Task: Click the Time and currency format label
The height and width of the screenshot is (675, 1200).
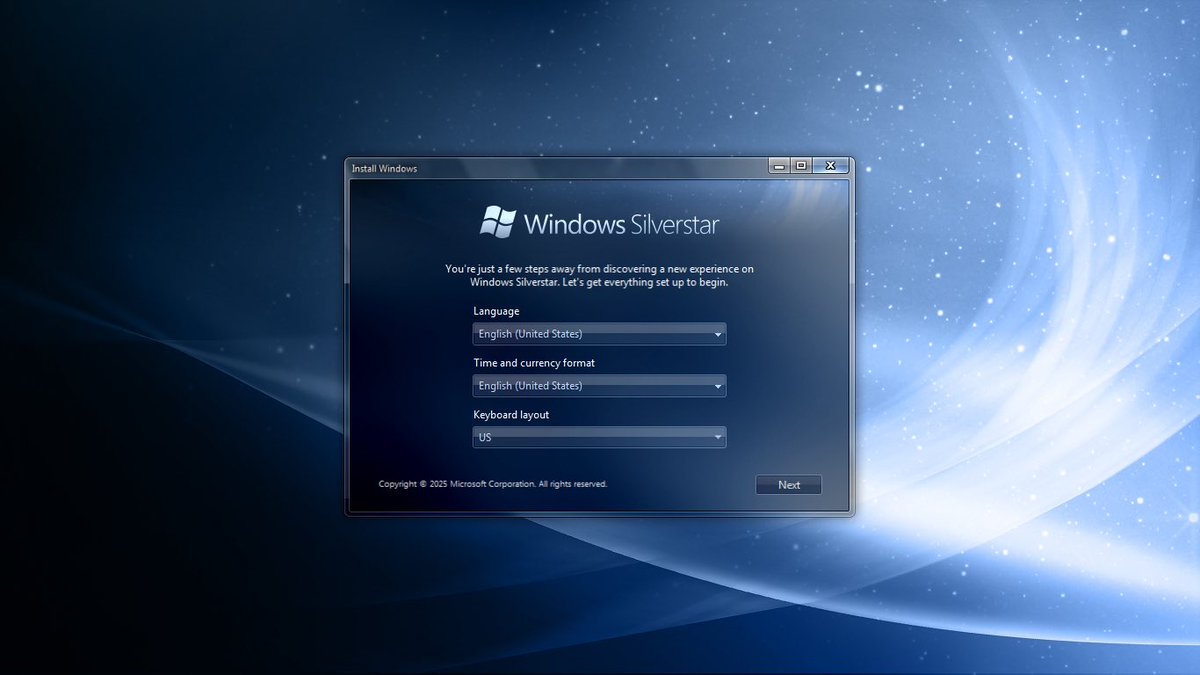Action: point(534,362)
